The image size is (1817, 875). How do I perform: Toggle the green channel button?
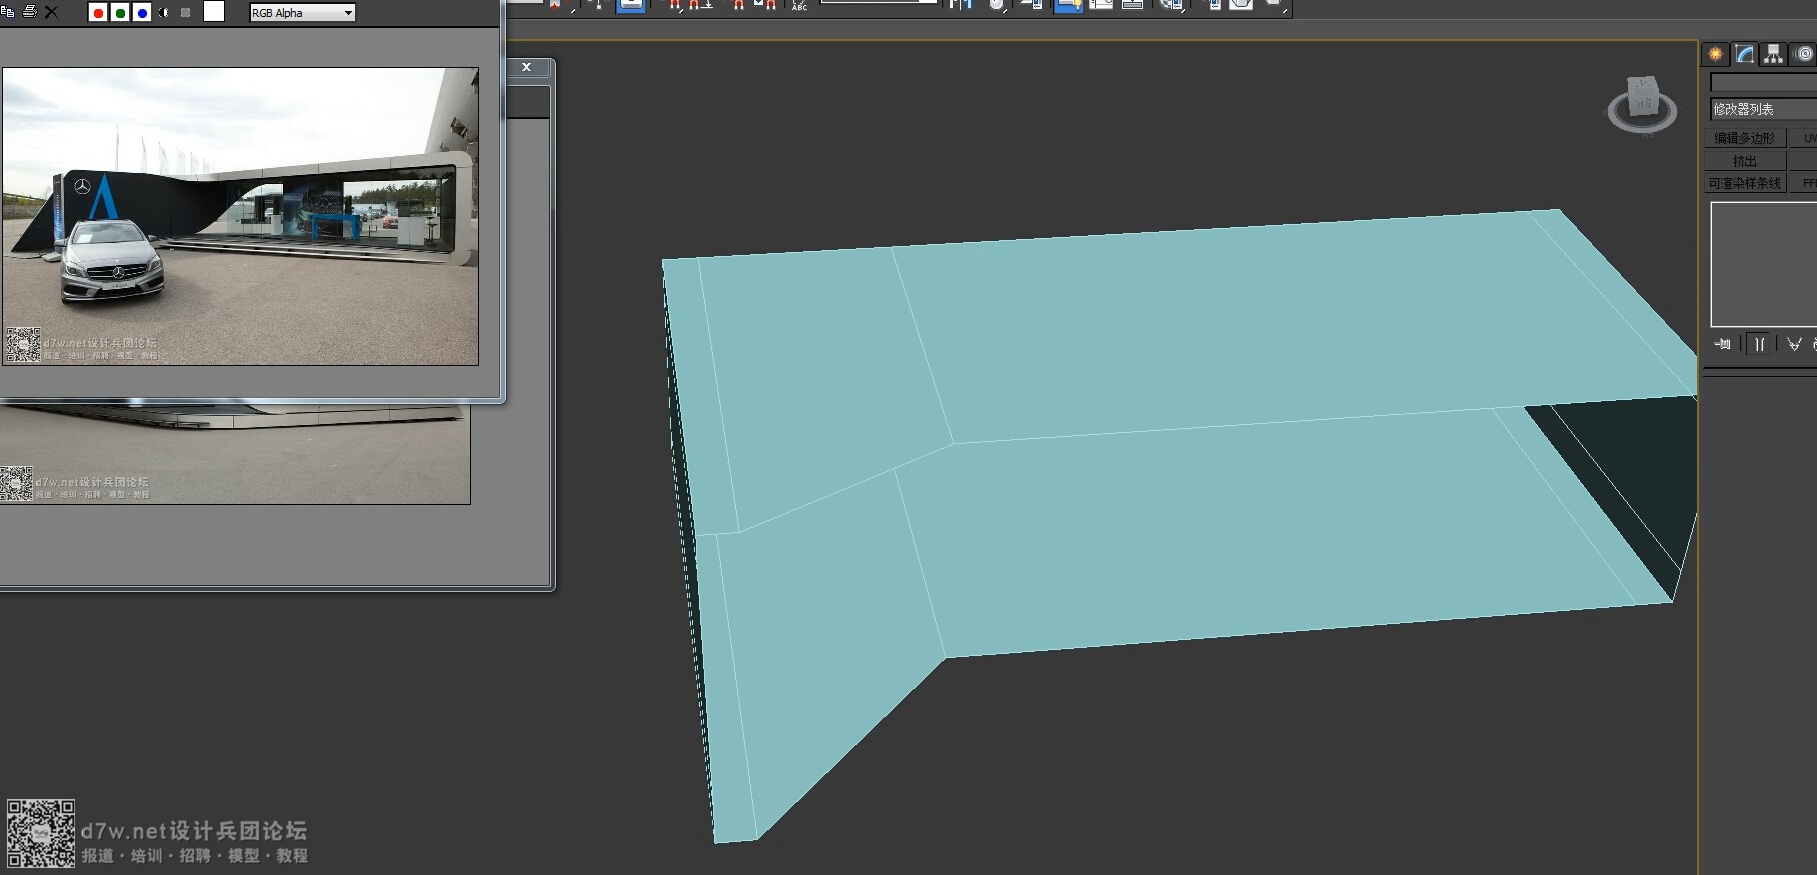120,13
